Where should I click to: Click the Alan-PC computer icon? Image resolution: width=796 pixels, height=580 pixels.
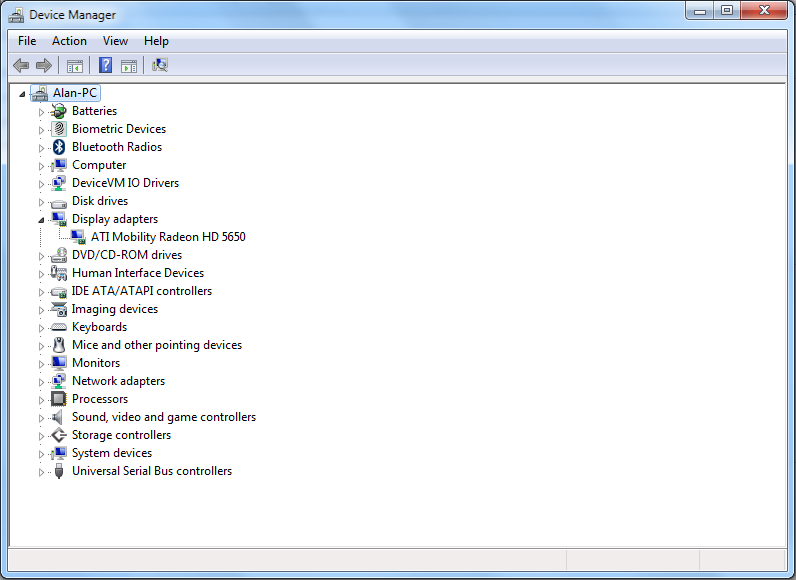pos(40,93)
